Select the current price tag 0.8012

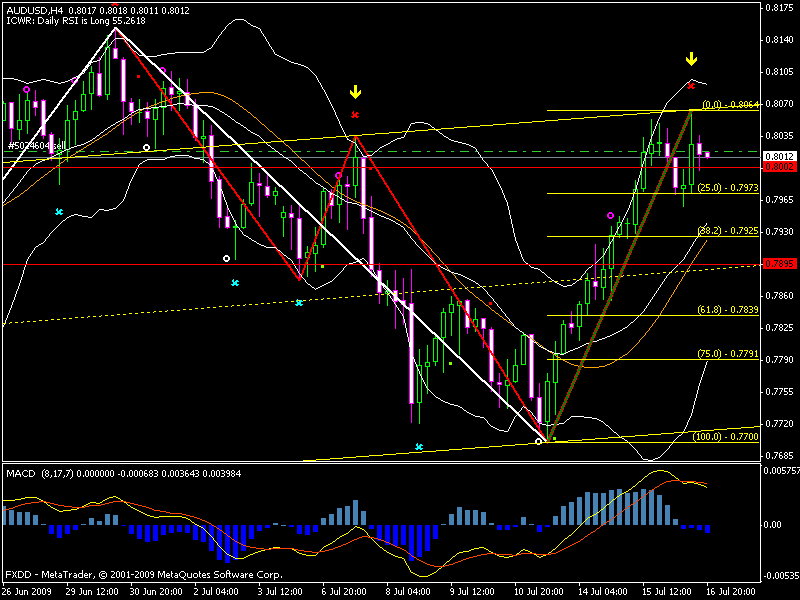tap(779, 156)
